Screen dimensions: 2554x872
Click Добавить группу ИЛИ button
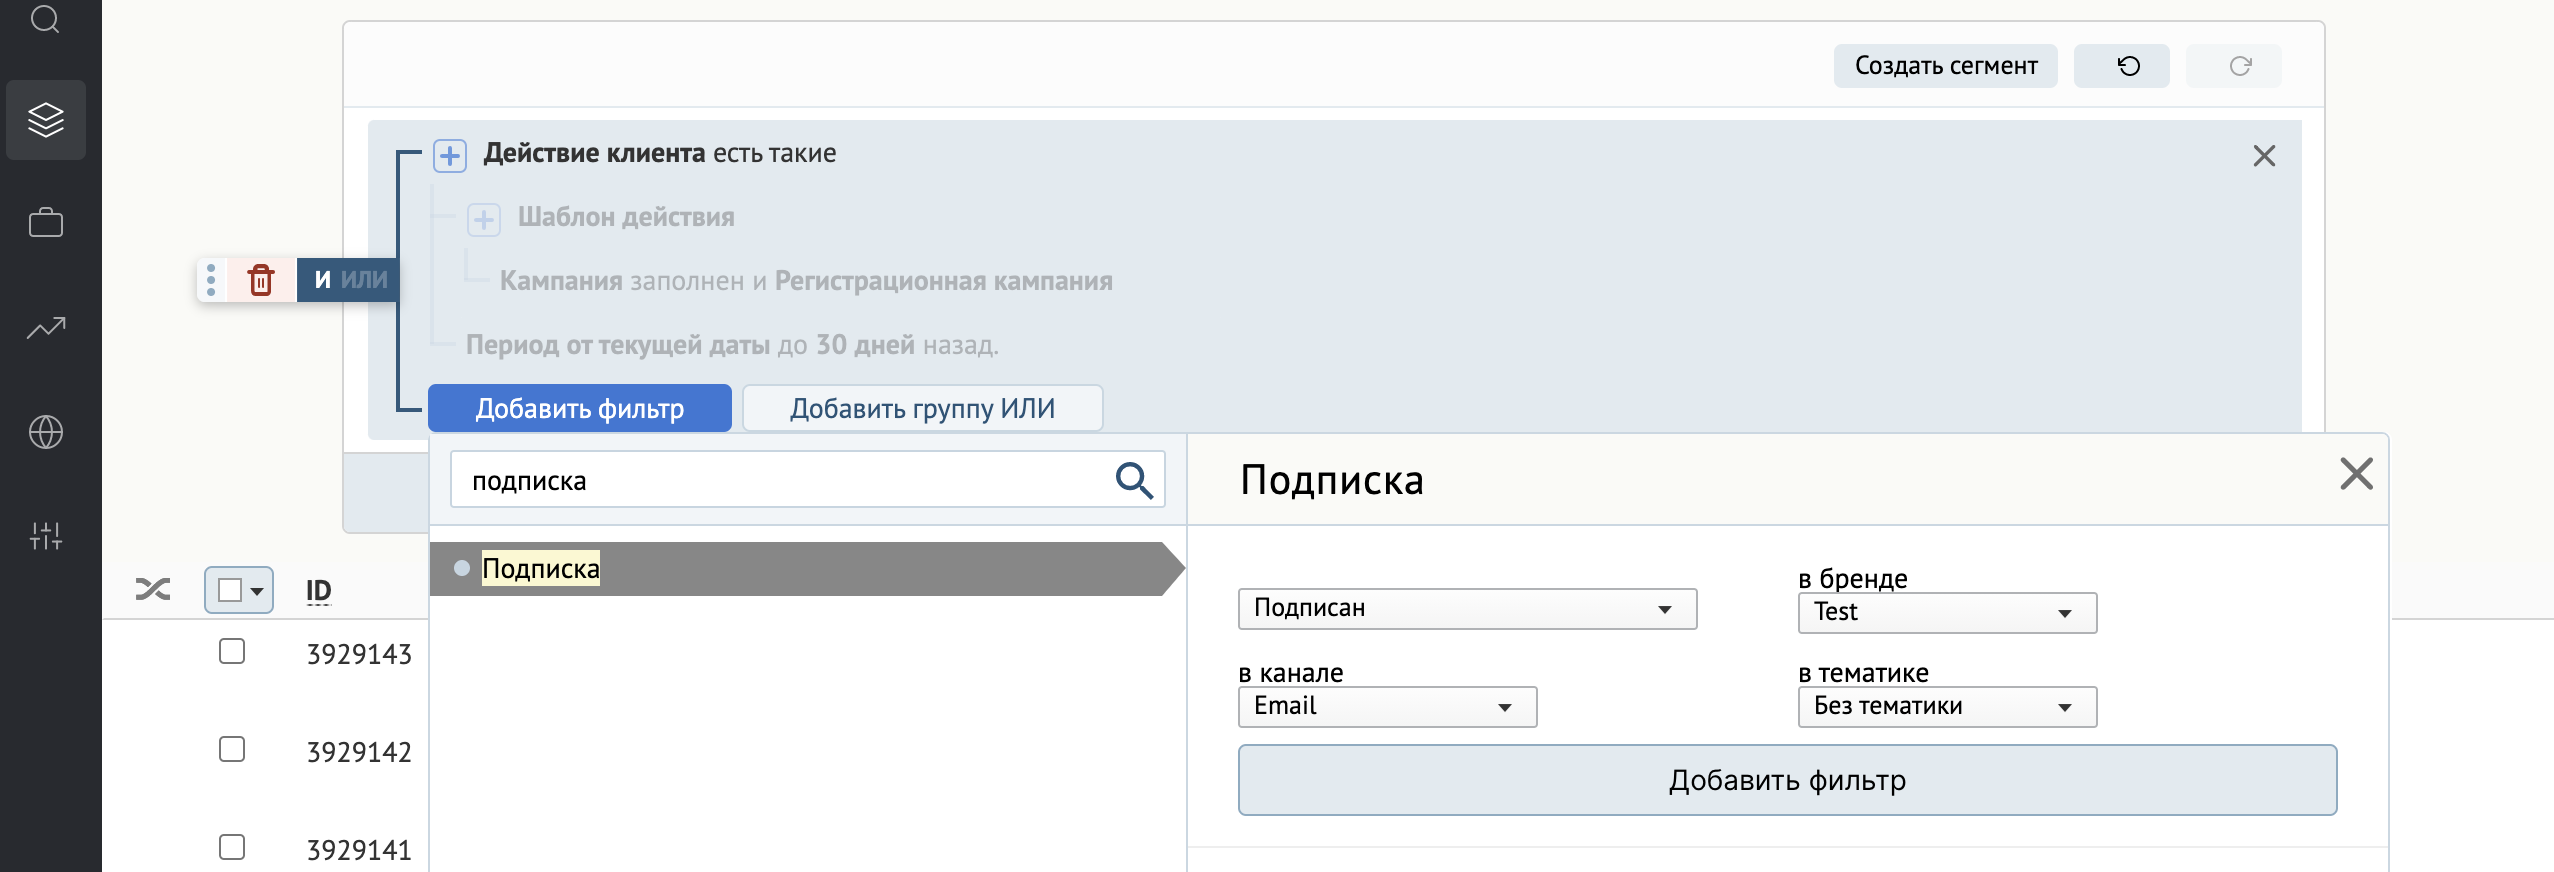point(922,408)
